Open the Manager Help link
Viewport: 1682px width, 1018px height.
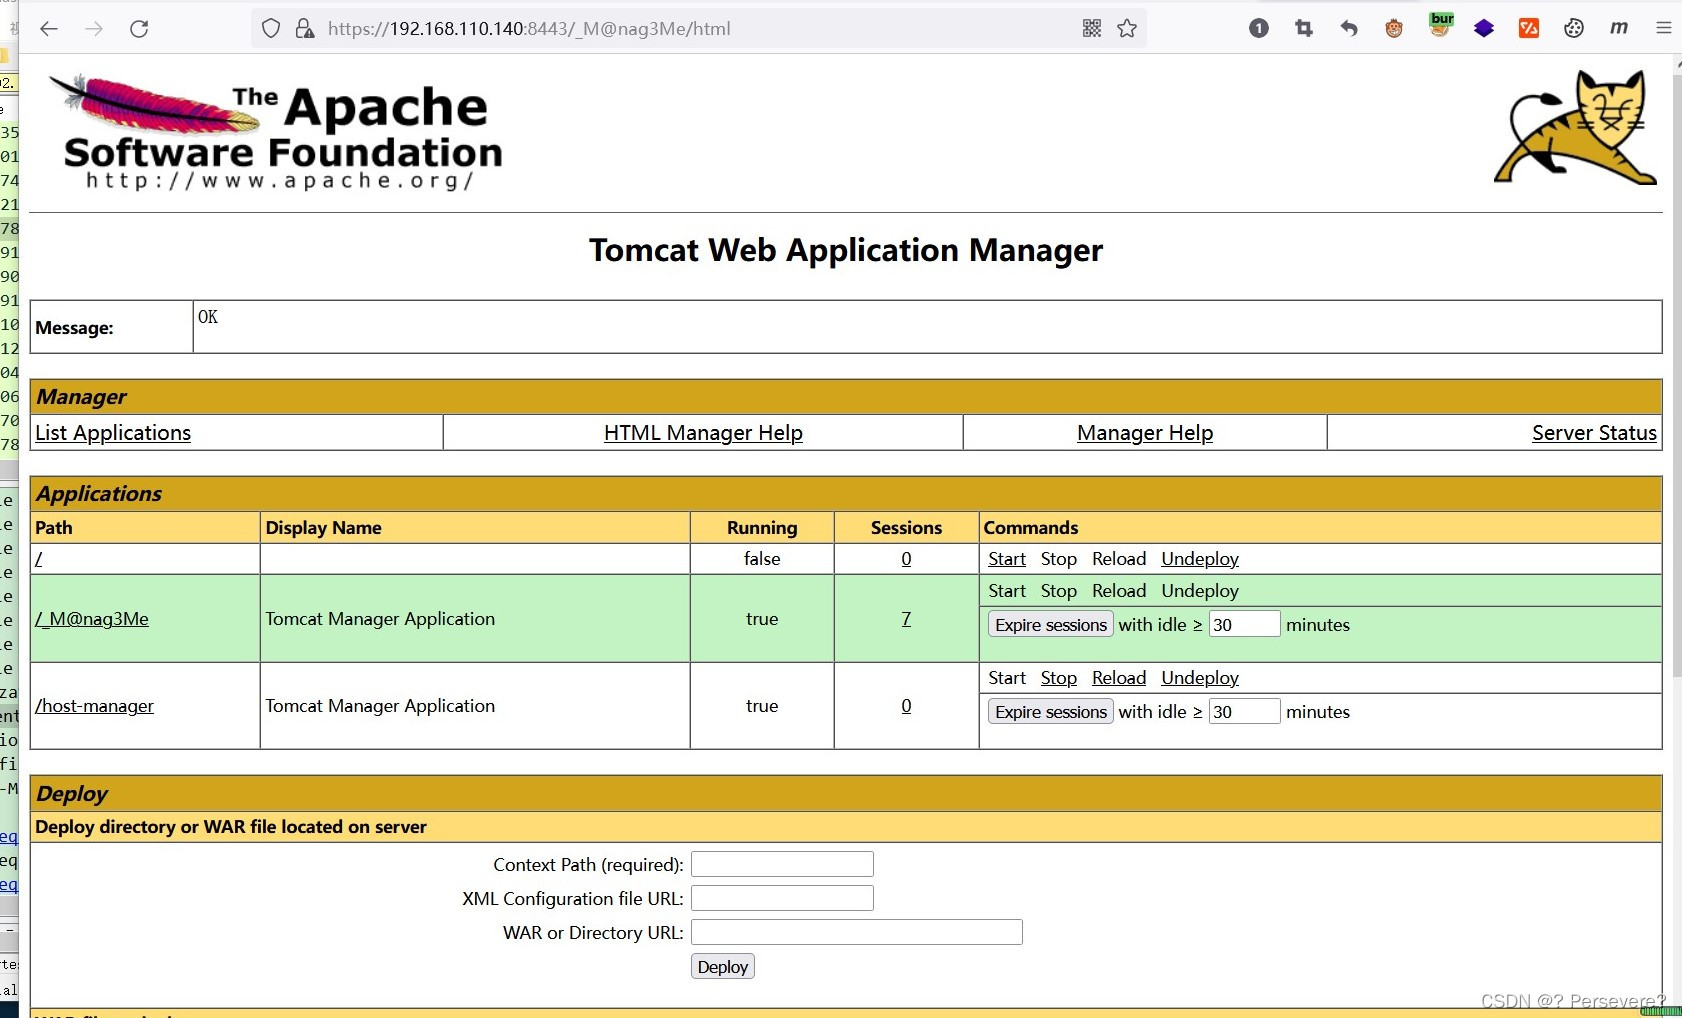point(1145,433)
